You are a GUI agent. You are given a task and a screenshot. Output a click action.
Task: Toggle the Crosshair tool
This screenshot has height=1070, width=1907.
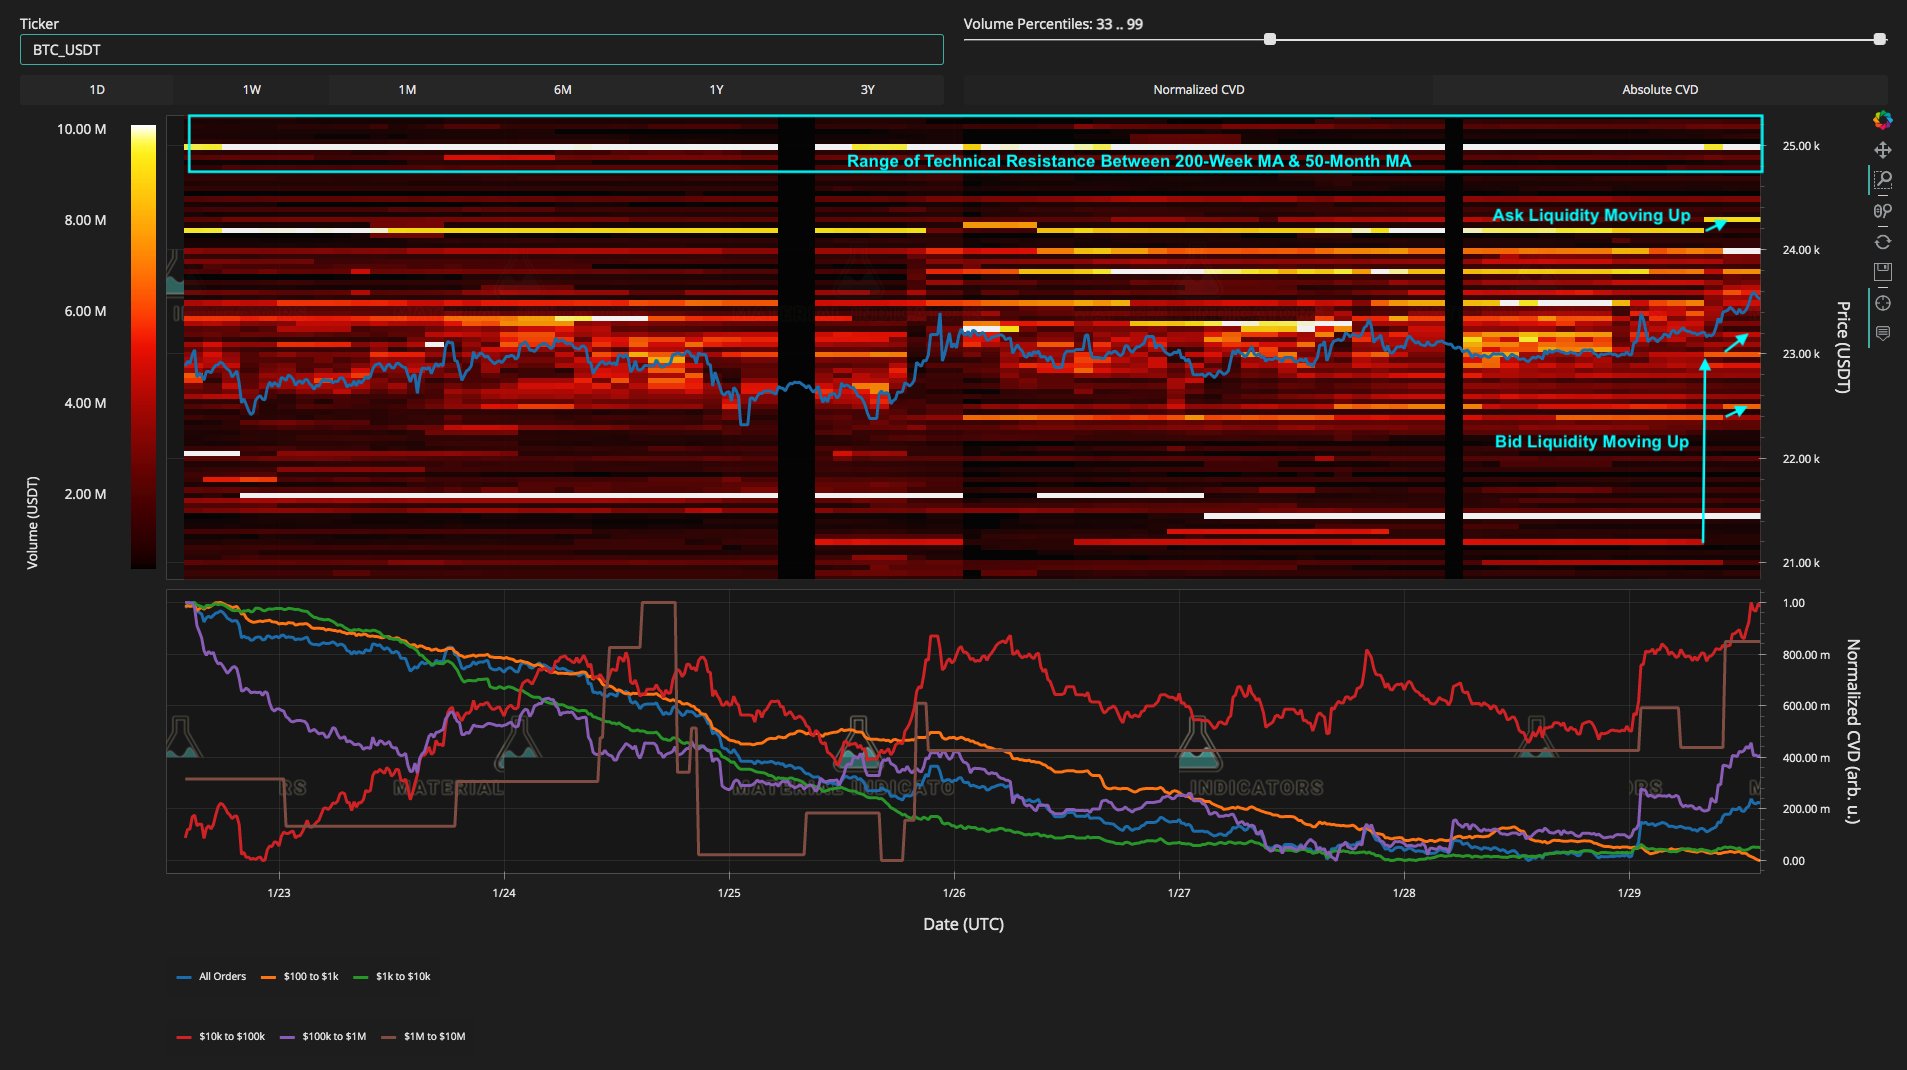coord(1882,303)
